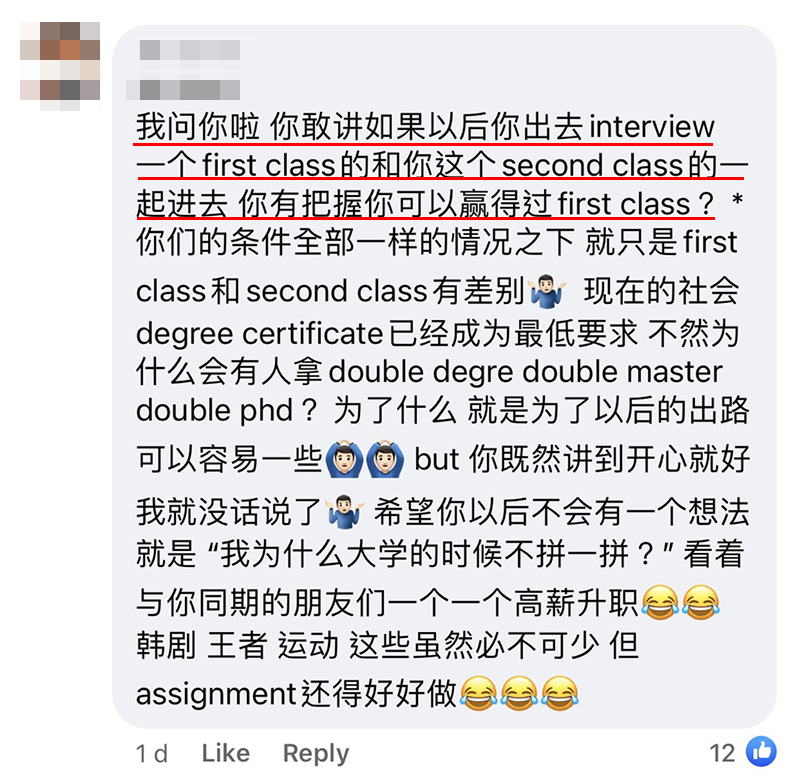This screenshot has width=800, height=778.
Task: Click the second OK-gesture emoji before 'but'
Action: pos(385,460)
